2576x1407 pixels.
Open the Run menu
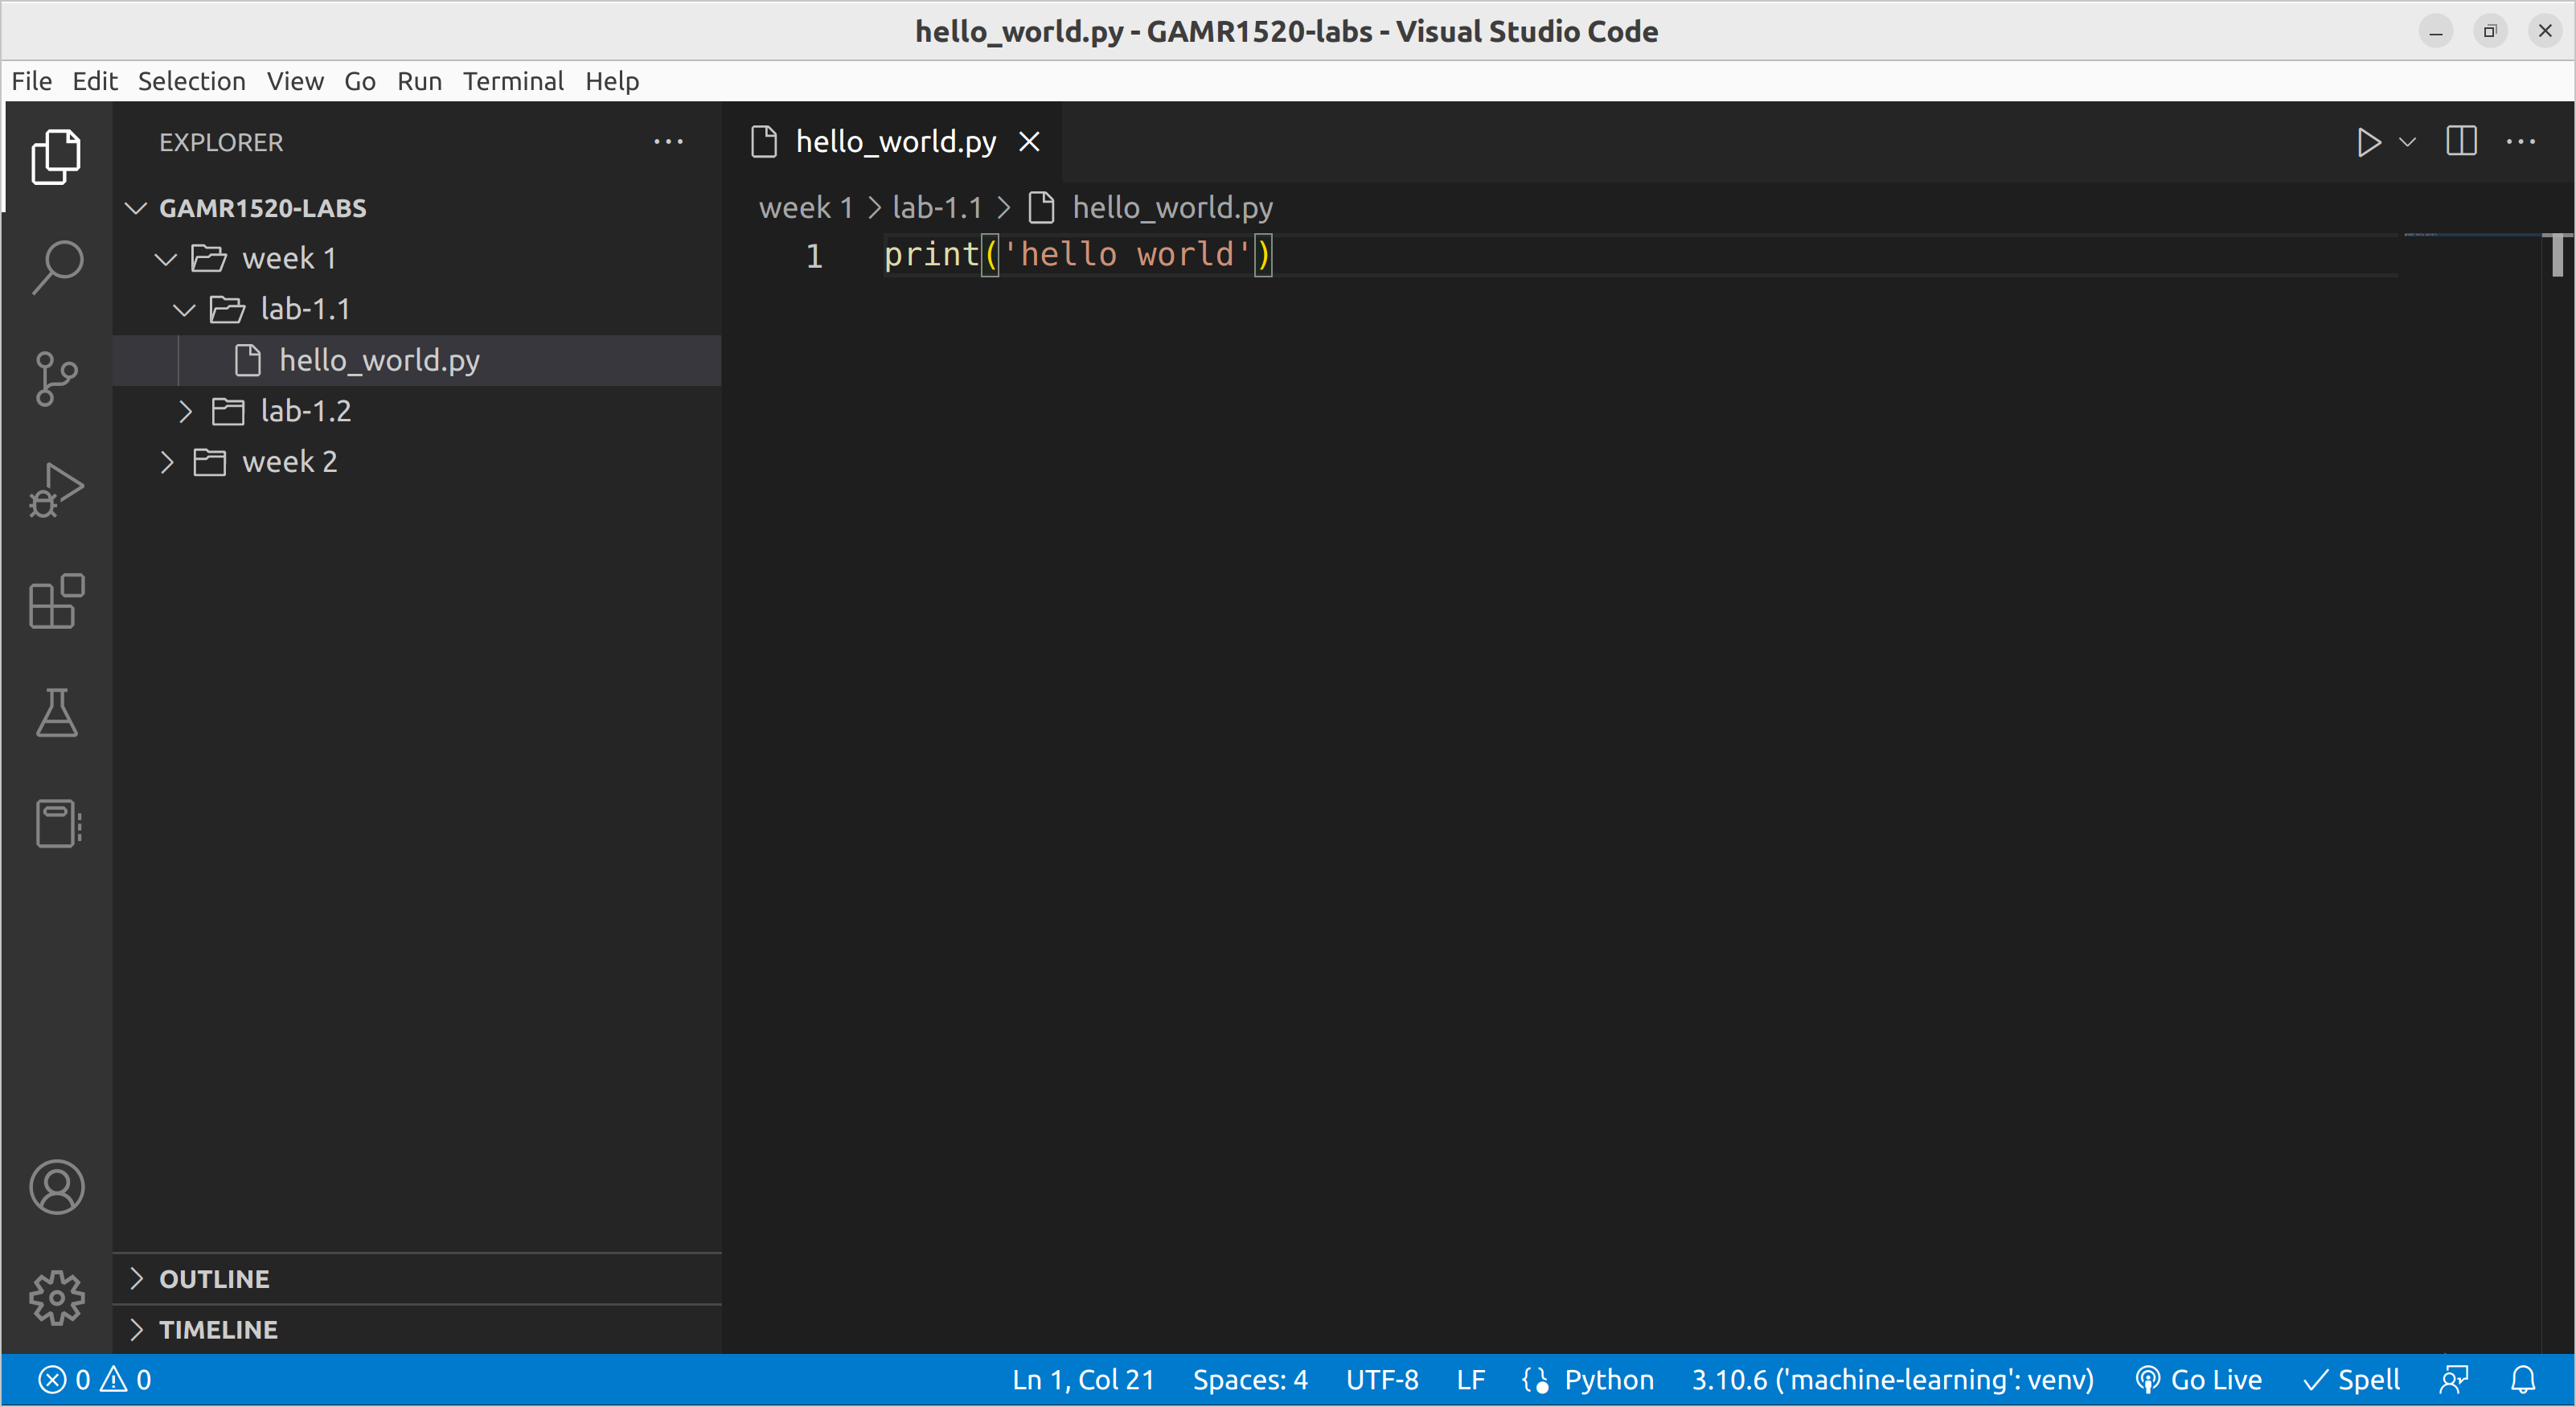pyautogui.click(x=419, y=81)
